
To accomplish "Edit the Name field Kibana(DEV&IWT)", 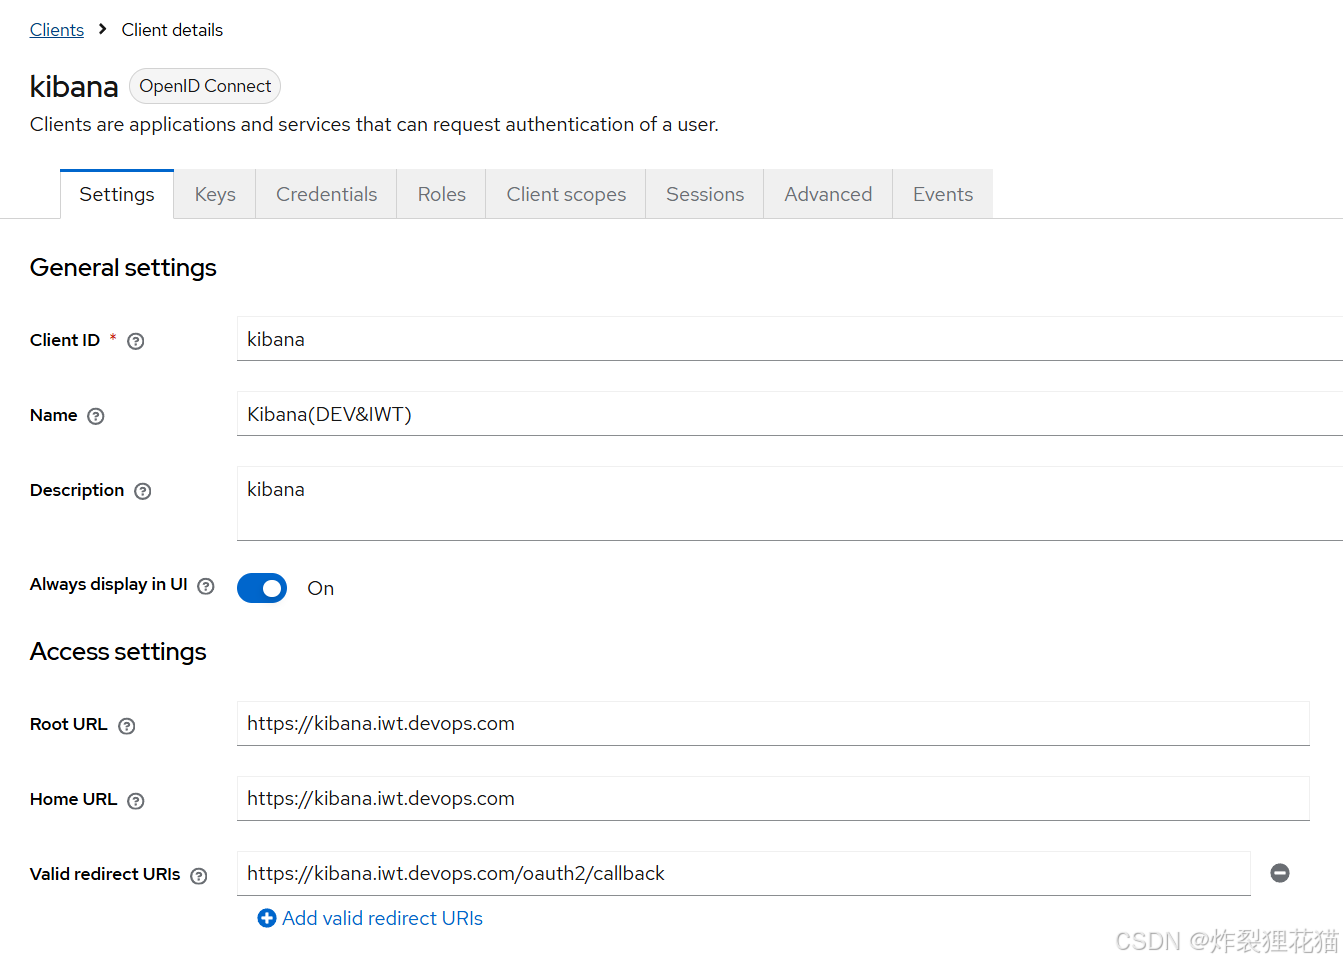I will pos(790,414).
